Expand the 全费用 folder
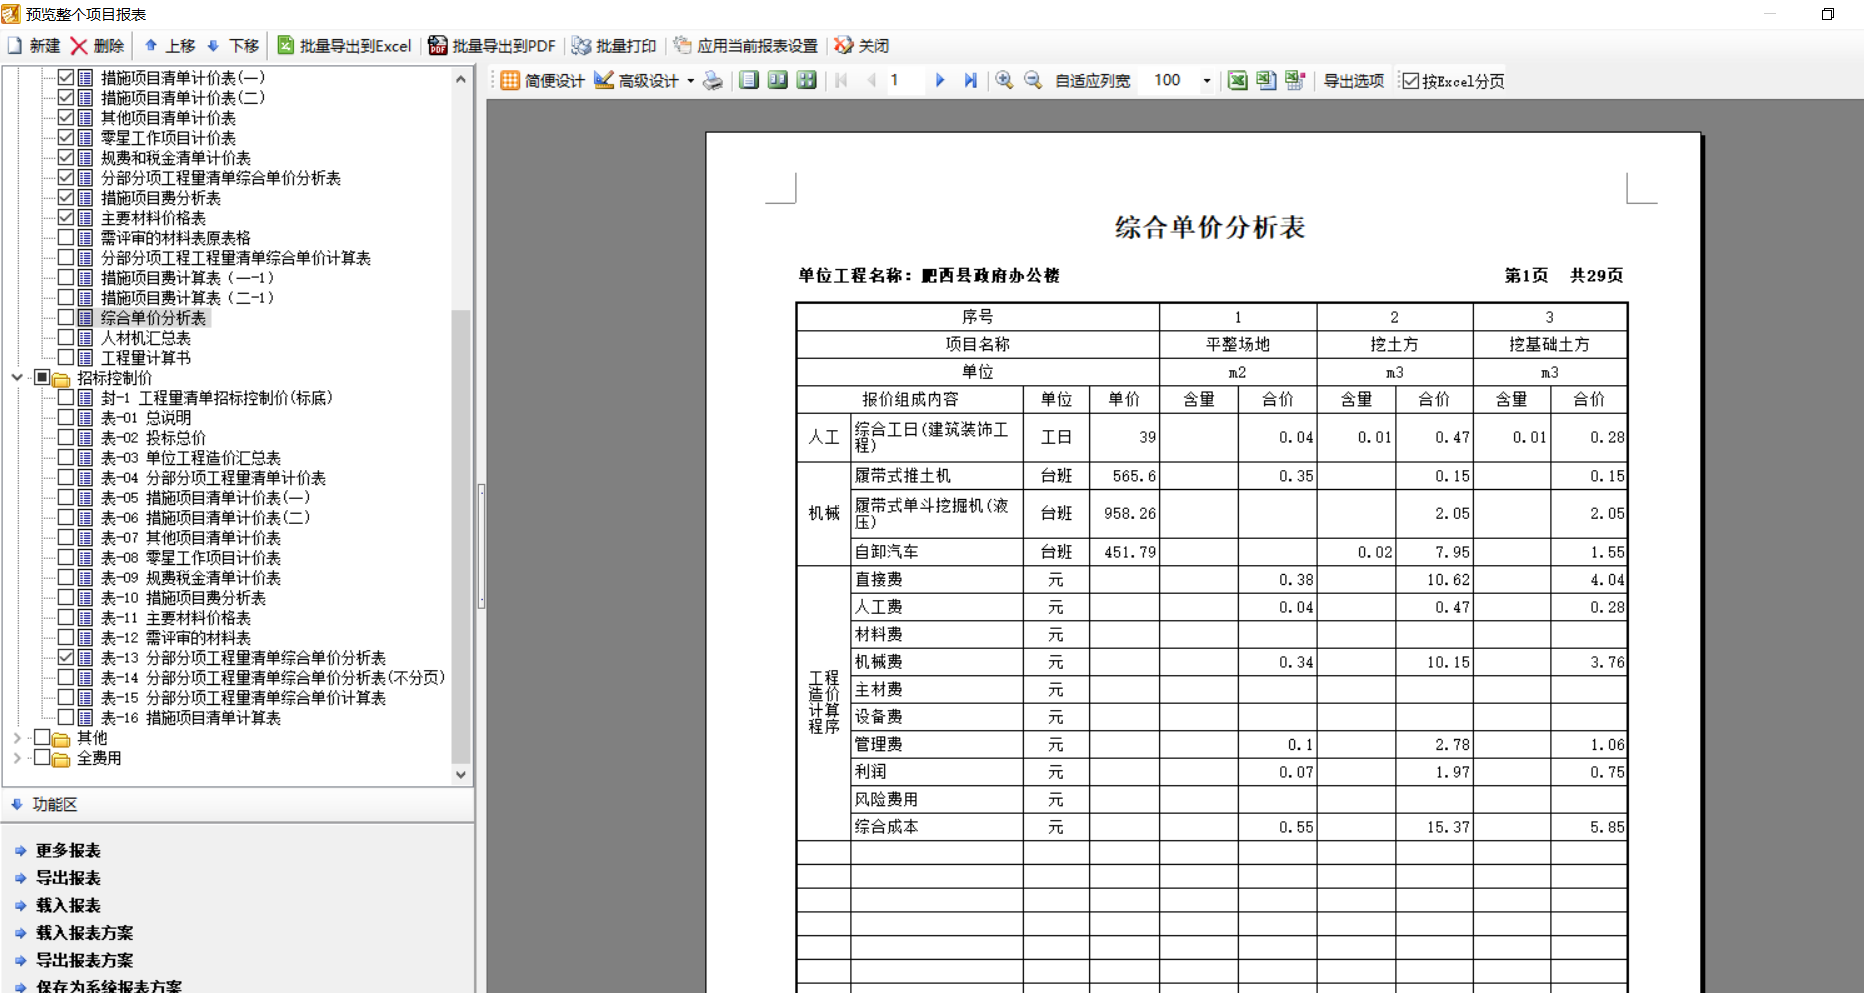This screenshot has height=993, width=1864. (x=17, y=758)
